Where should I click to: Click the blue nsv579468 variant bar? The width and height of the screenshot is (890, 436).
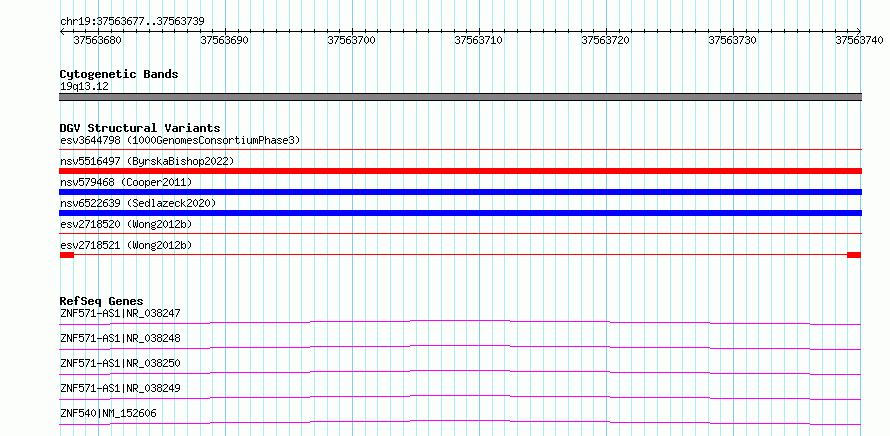tap(461, 192)
